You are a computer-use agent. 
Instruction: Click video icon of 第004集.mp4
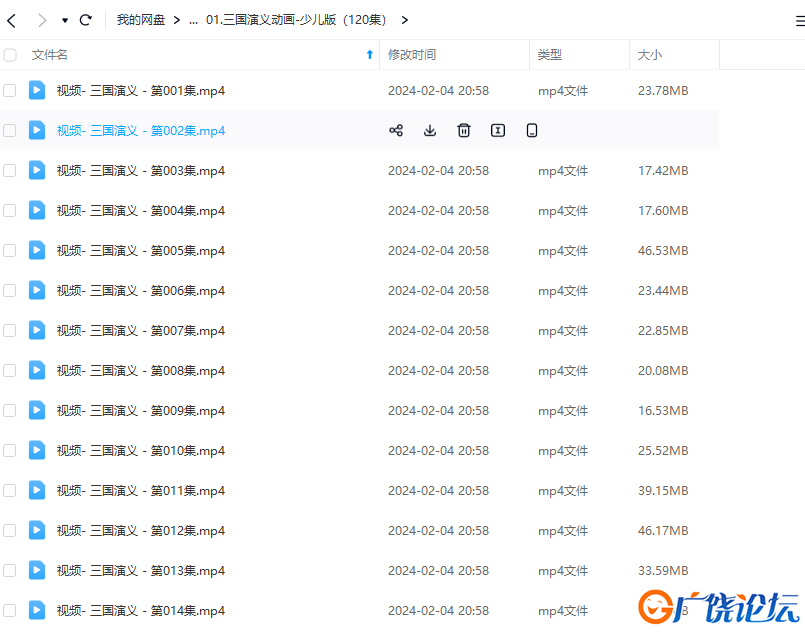(x=36, y=210)
